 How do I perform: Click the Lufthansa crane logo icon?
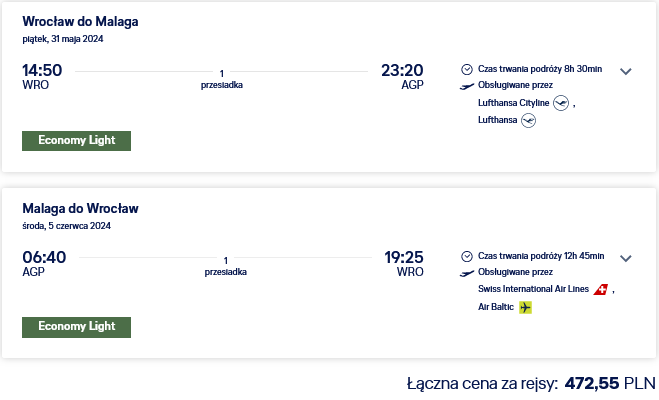pyautogui.click(x=528, y=121)
